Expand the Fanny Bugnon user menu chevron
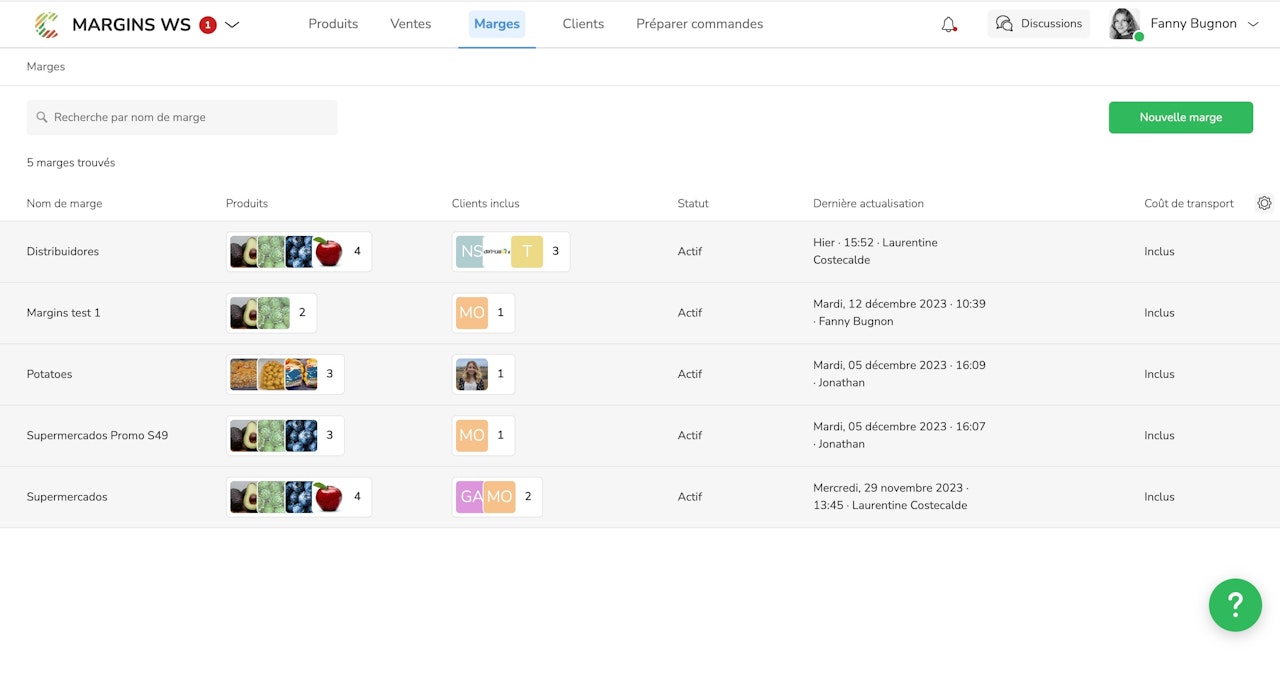Image resolution: width=1280 pixels, height=694 pixels. click(1253, 24)
